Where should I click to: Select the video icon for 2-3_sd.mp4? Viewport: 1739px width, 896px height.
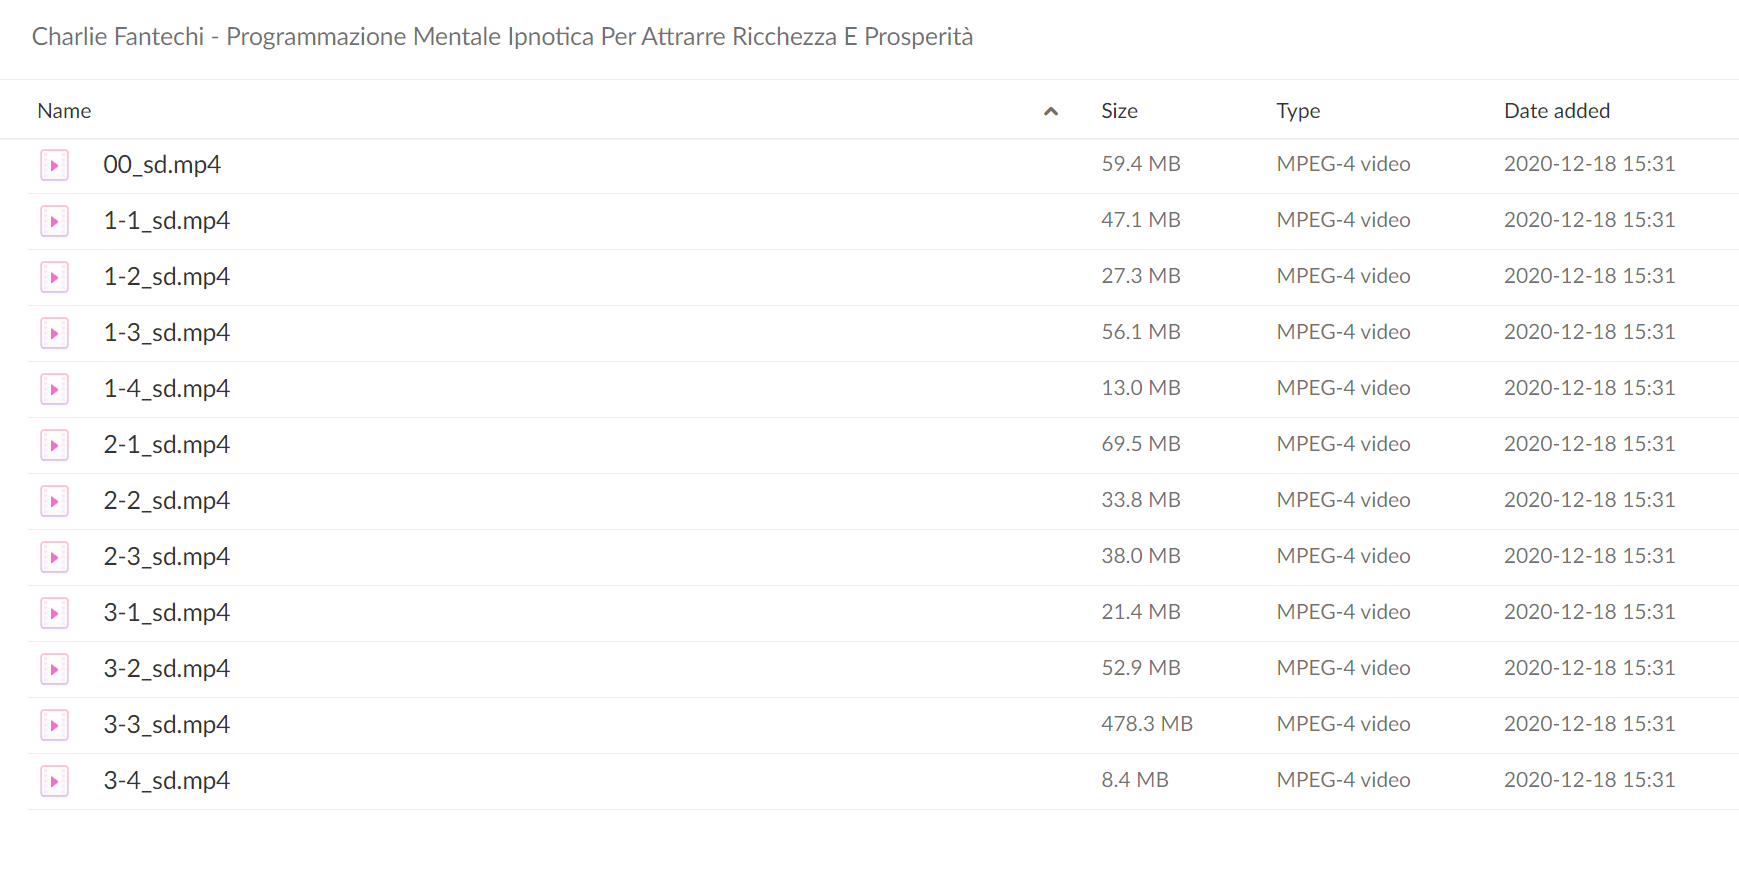coord(54,557)
